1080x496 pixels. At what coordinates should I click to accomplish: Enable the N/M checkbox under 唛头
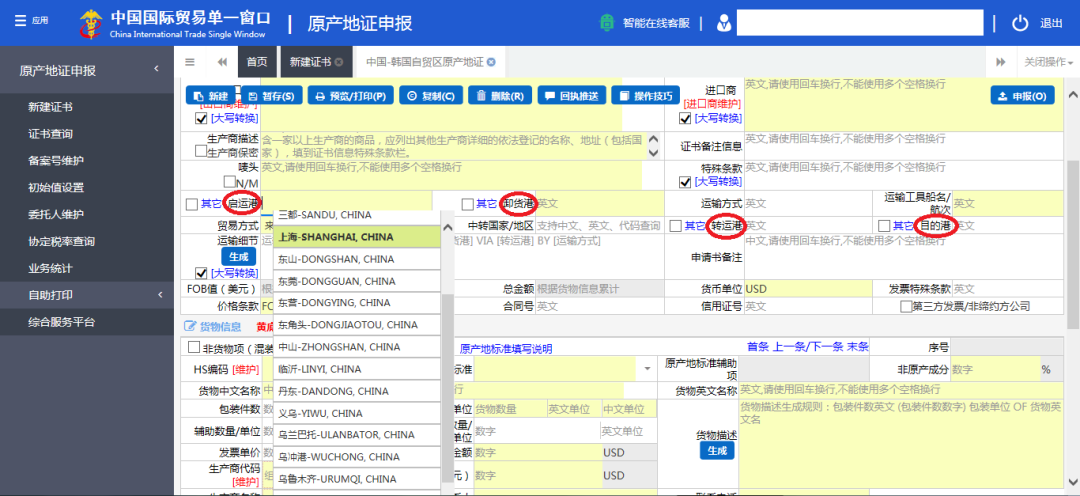point(229,182)
